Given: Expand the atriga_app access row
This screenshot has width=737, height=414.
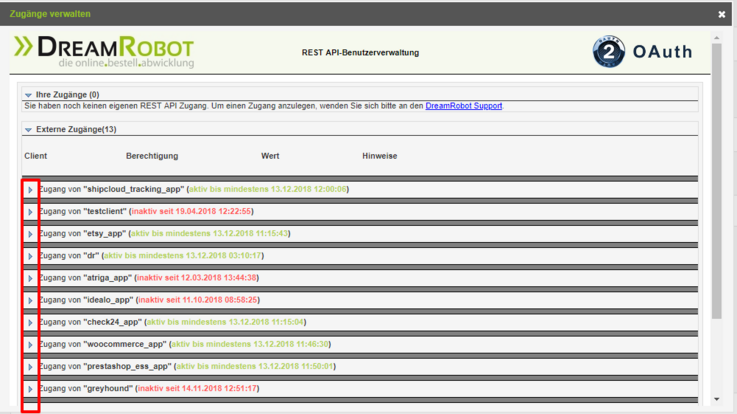Looking at the screenshot, I should point(30,278).
